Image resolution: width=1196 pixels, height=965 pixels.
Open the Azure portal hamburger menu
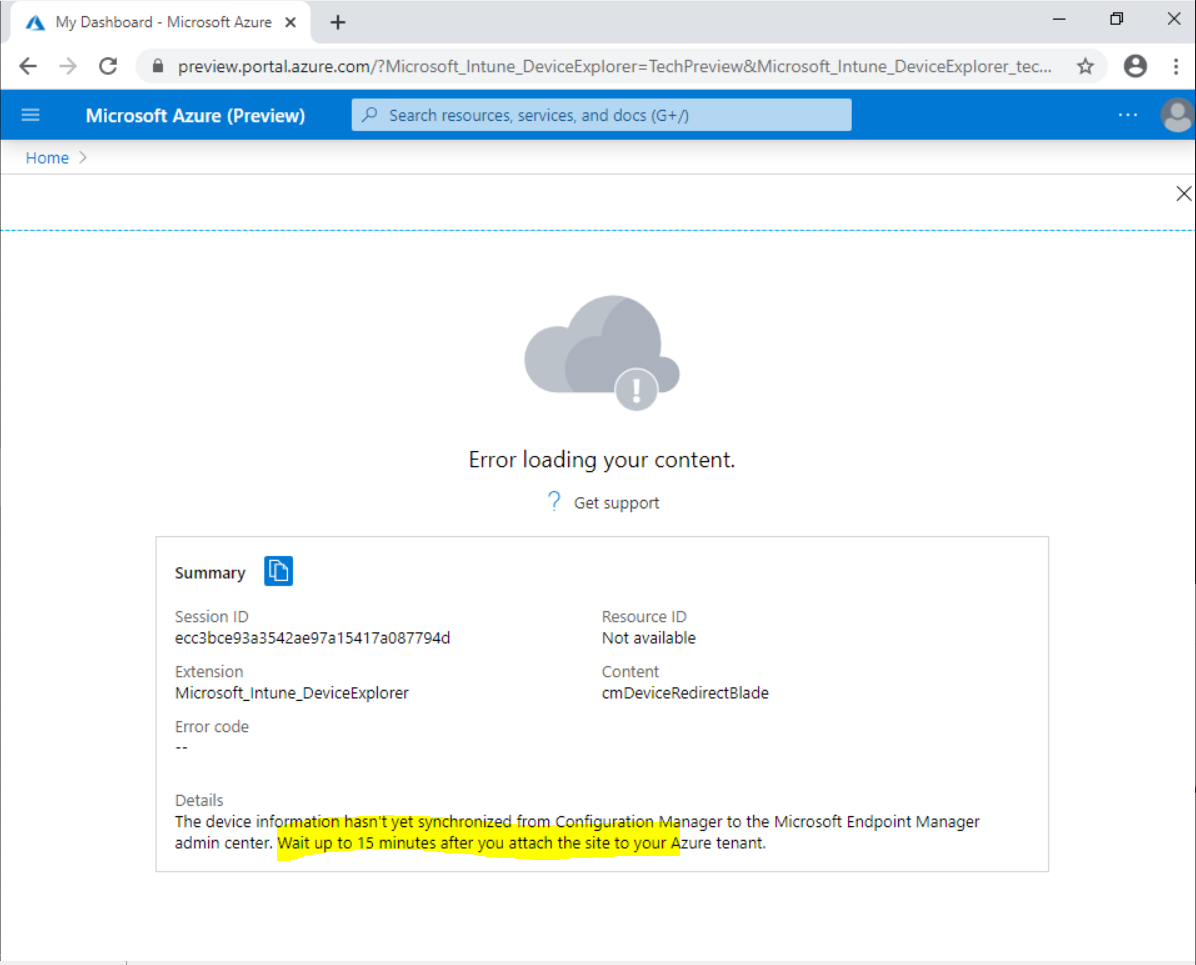tap(31, 115)
